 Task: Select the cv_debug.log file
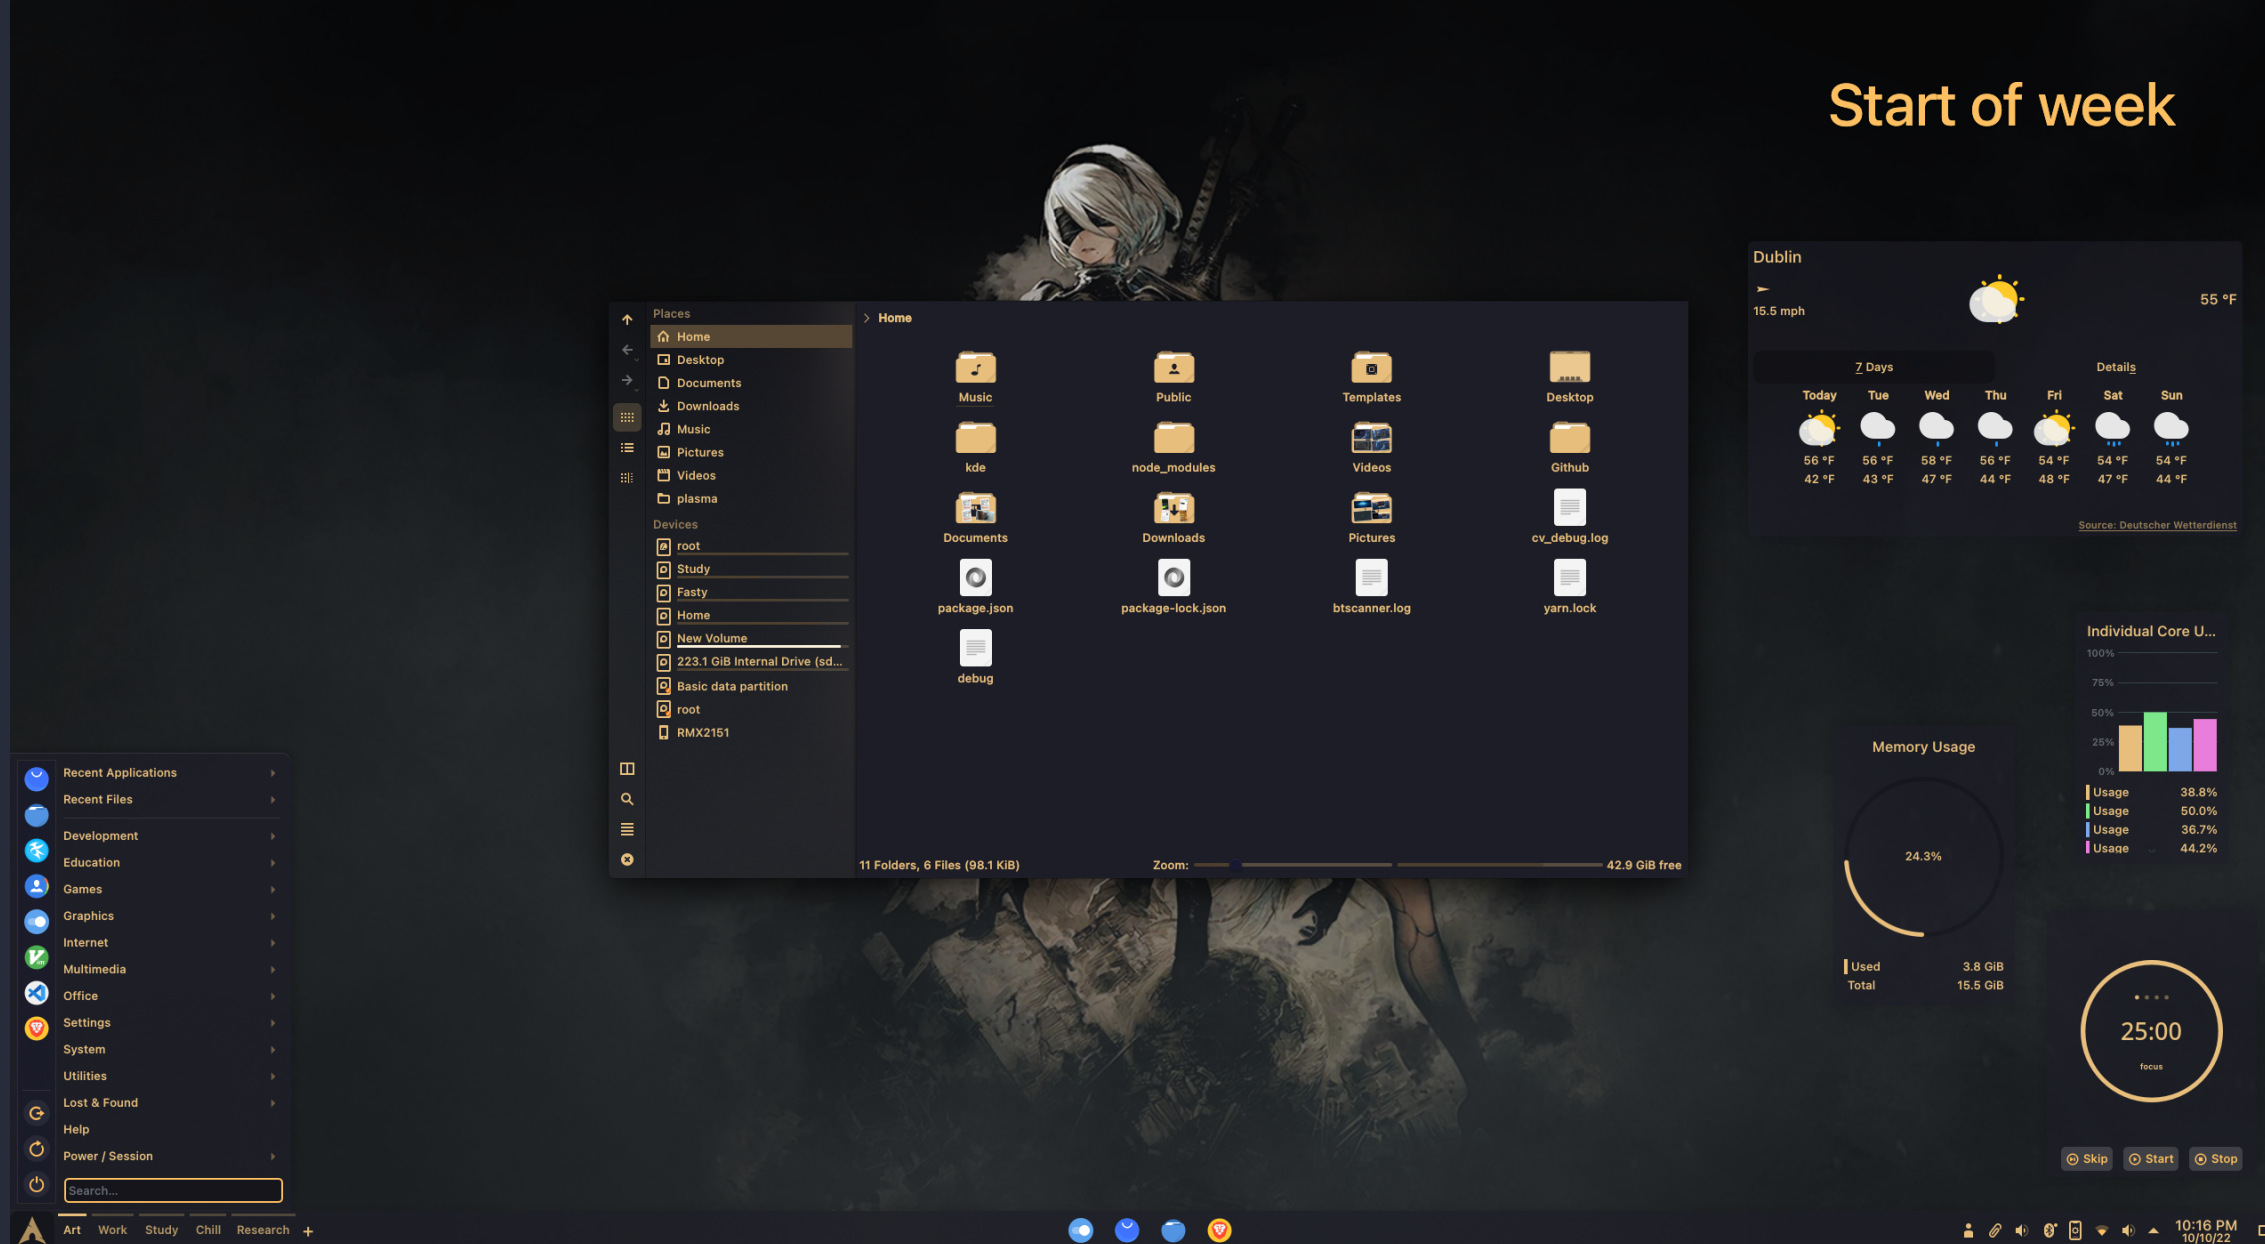coord(1569,517)
